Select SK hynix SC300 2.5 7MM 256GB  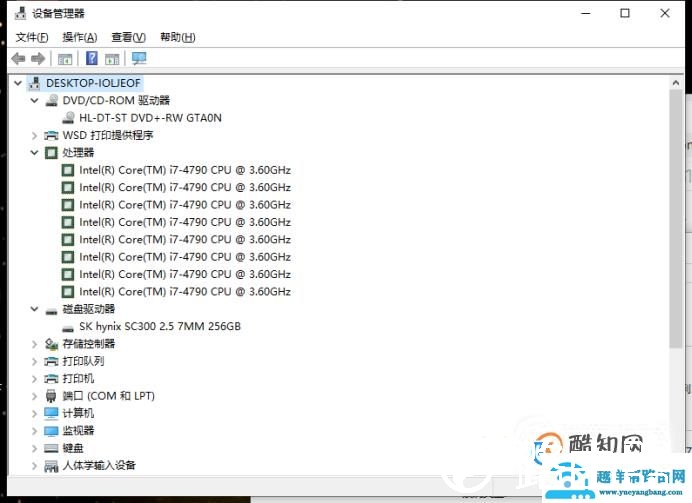(x=160, y=327)
